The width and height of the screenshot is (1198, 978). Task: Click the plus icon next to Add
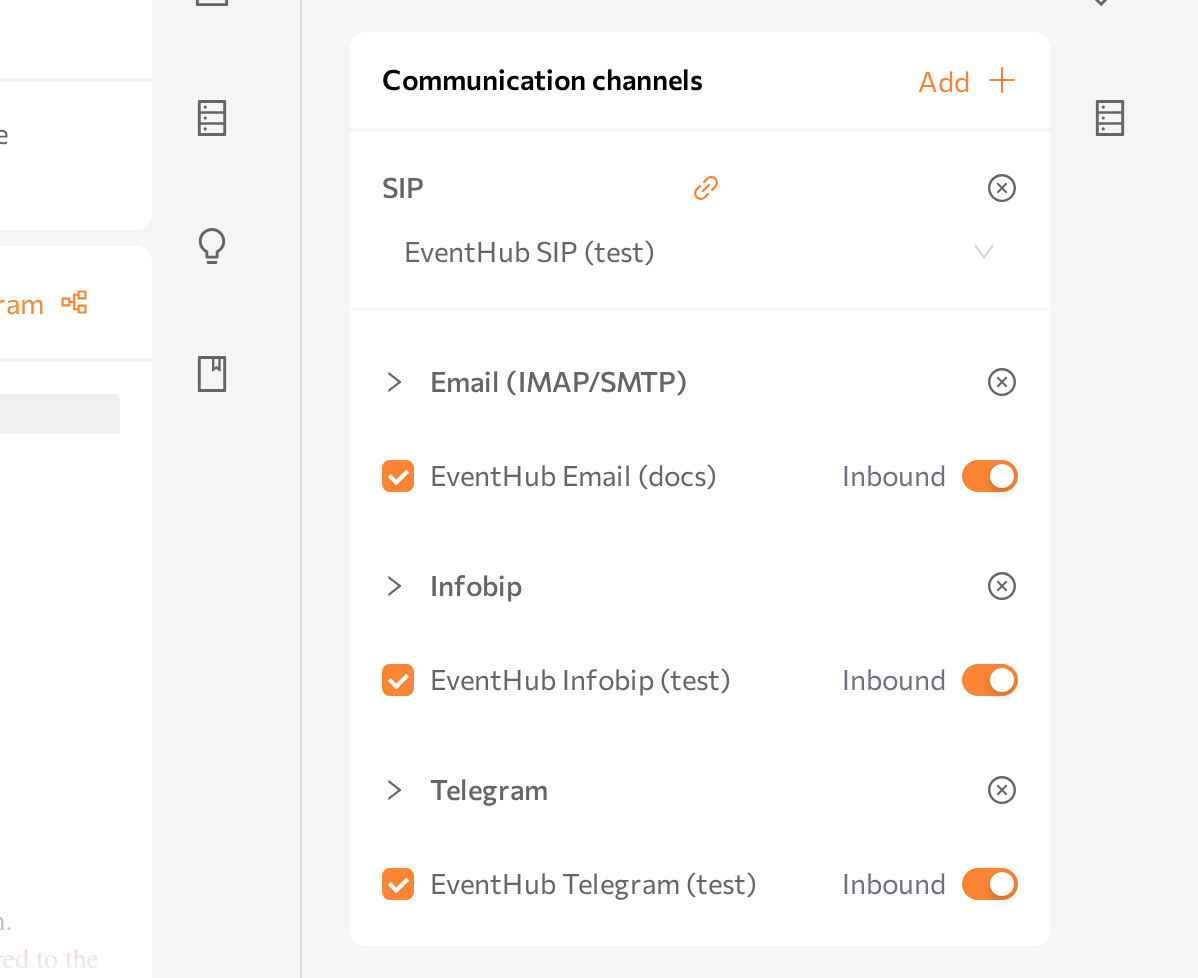(1002, 80)
